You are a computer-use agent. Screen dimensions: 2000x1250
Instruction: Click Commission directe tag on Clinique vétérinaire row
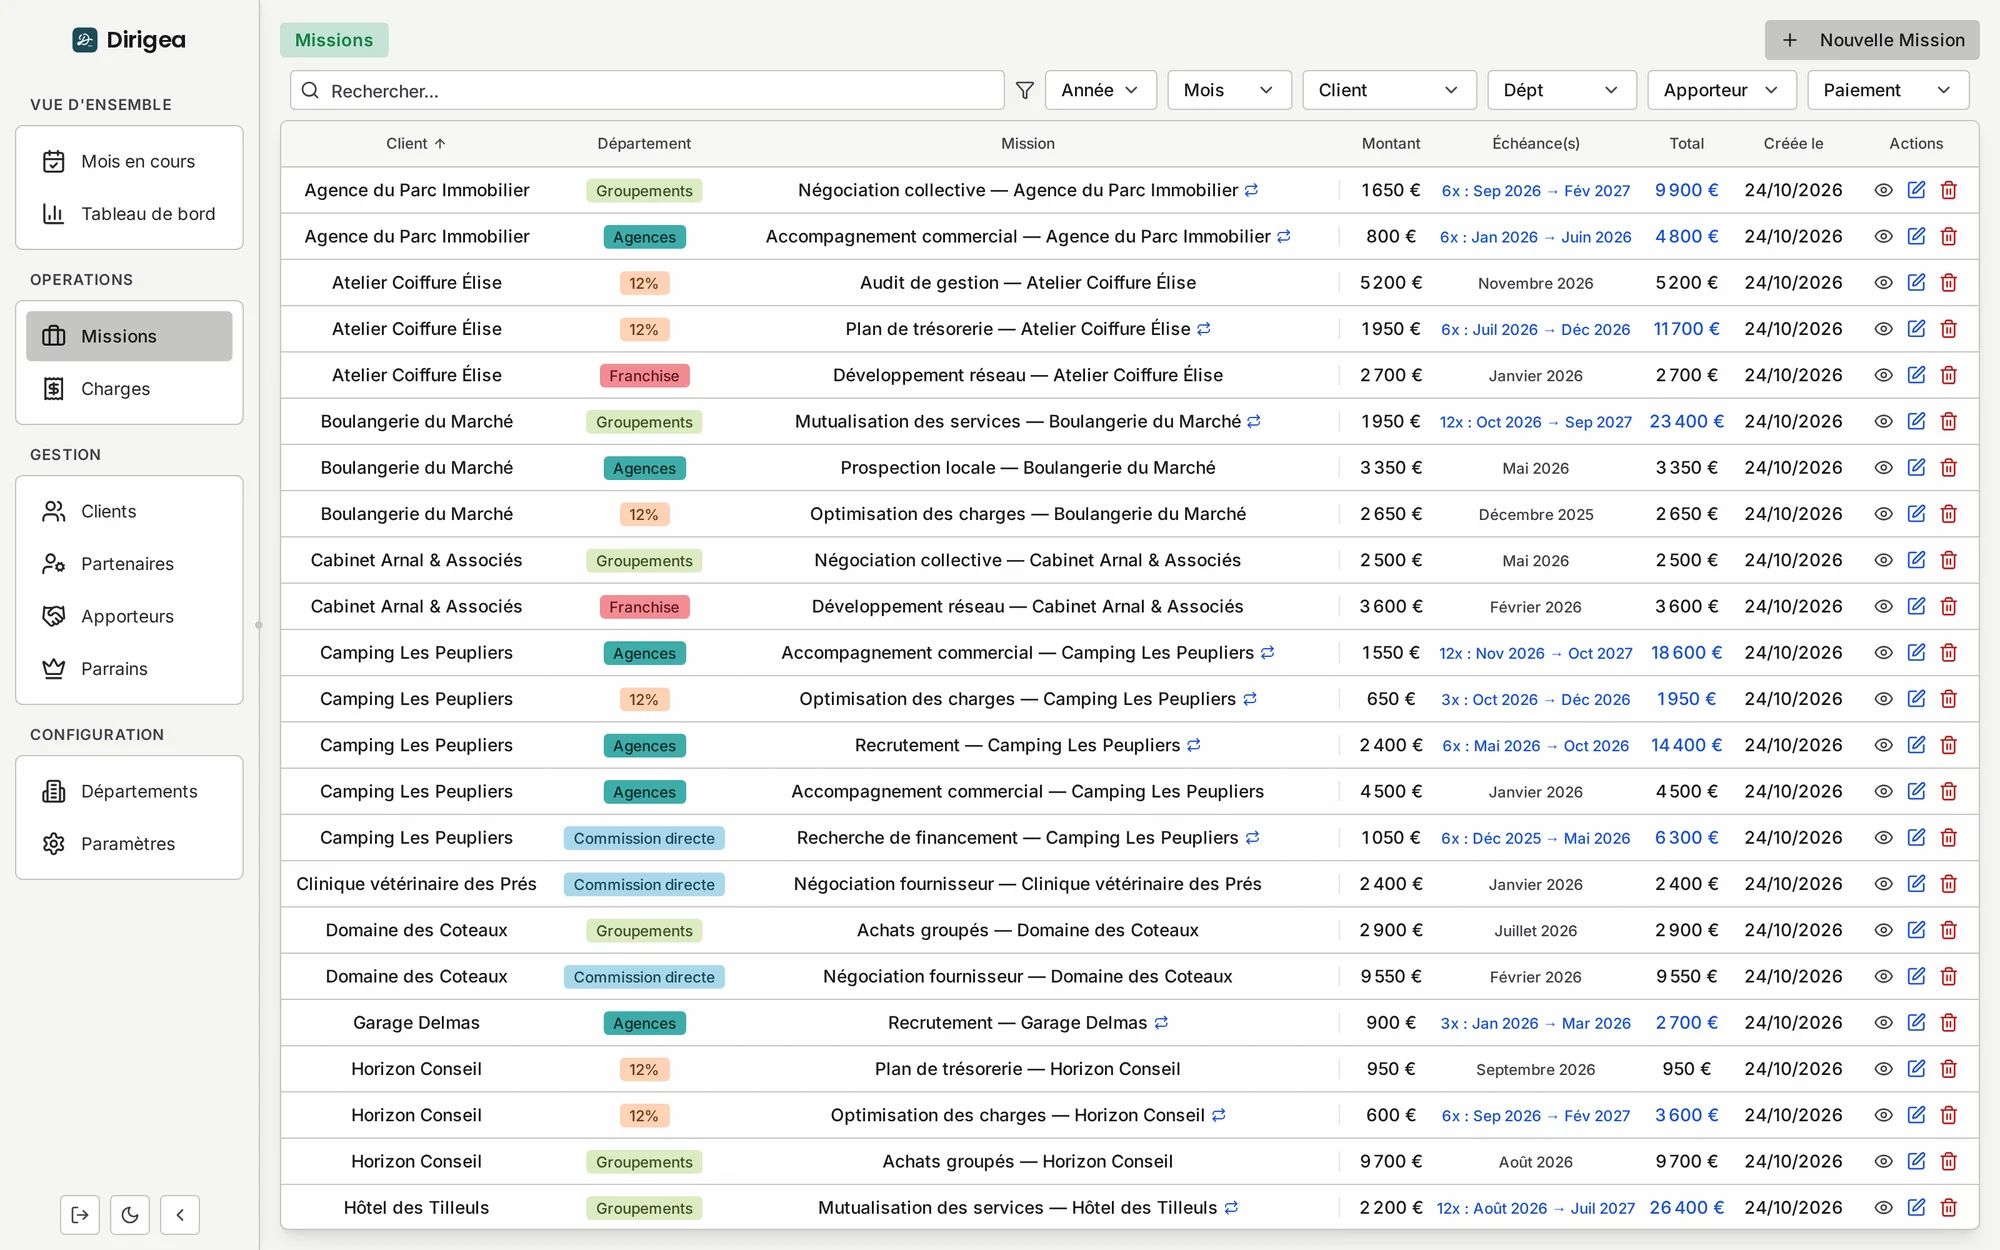tap(644, 884)
